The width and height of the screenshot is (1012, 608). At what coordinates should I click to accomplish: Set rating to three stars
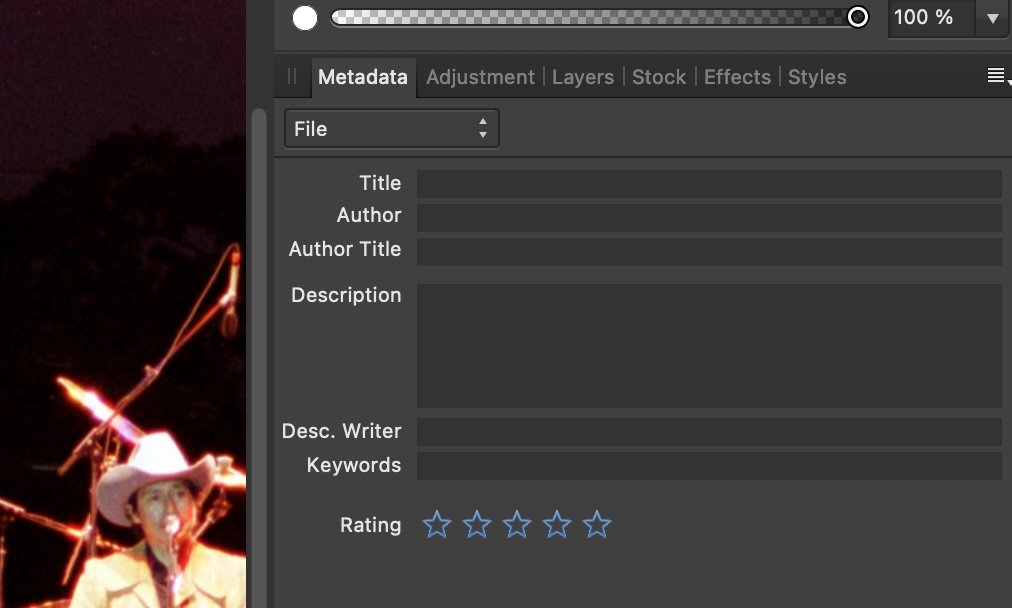517,524
